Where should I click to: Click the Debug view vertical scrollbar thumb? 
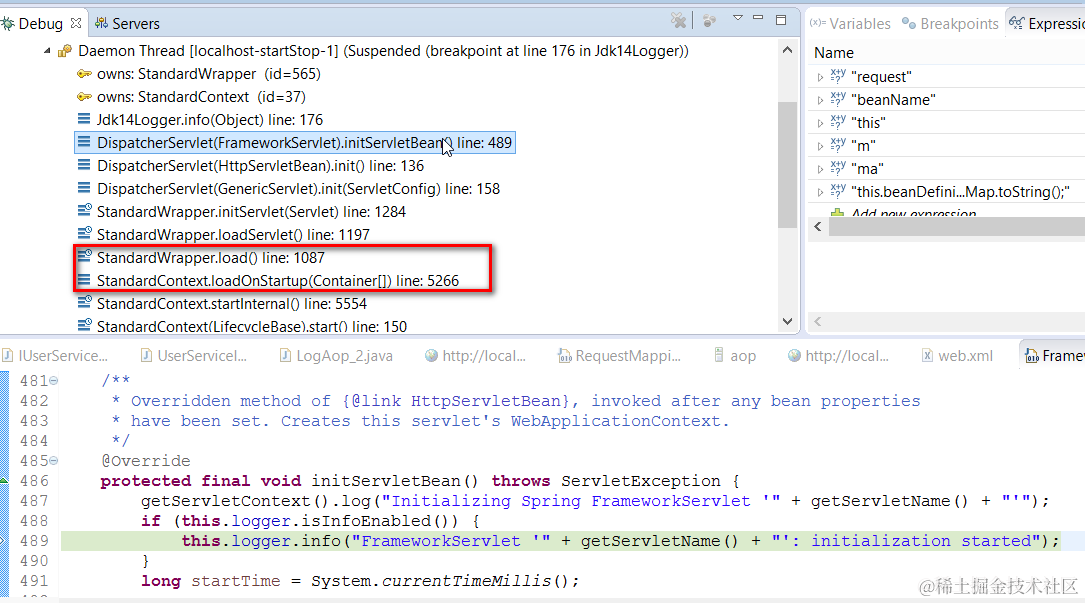(787, 165)
